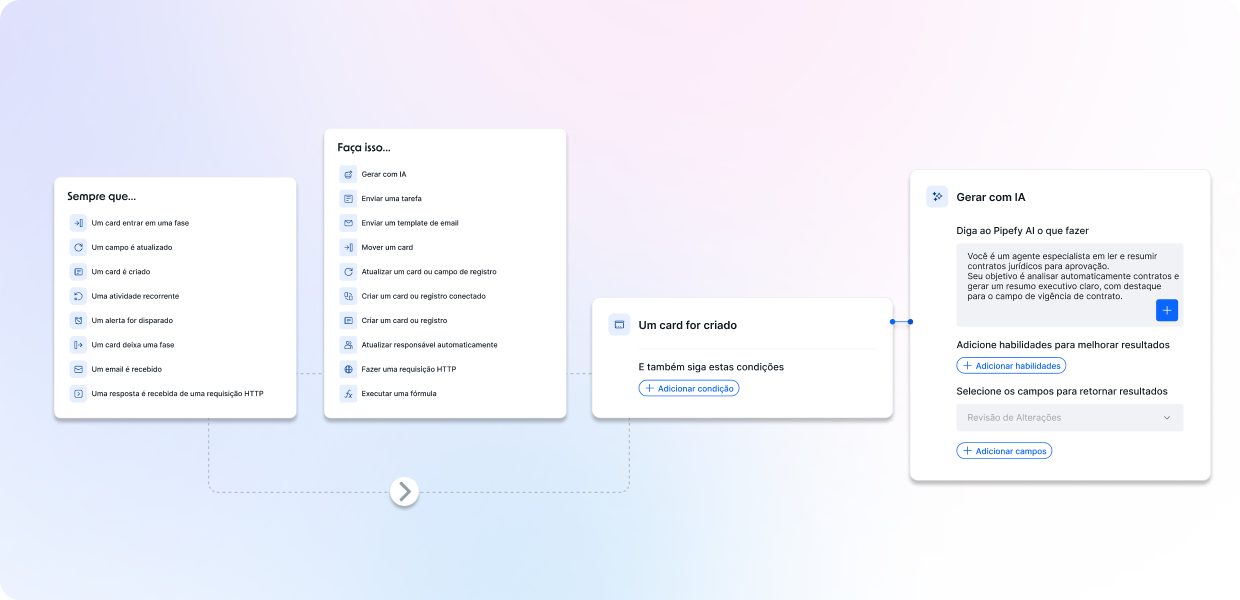The width and height of the screenshot is (1240, 600).
Task: Click the 'Adicionar condição' button
Action: 689,388
